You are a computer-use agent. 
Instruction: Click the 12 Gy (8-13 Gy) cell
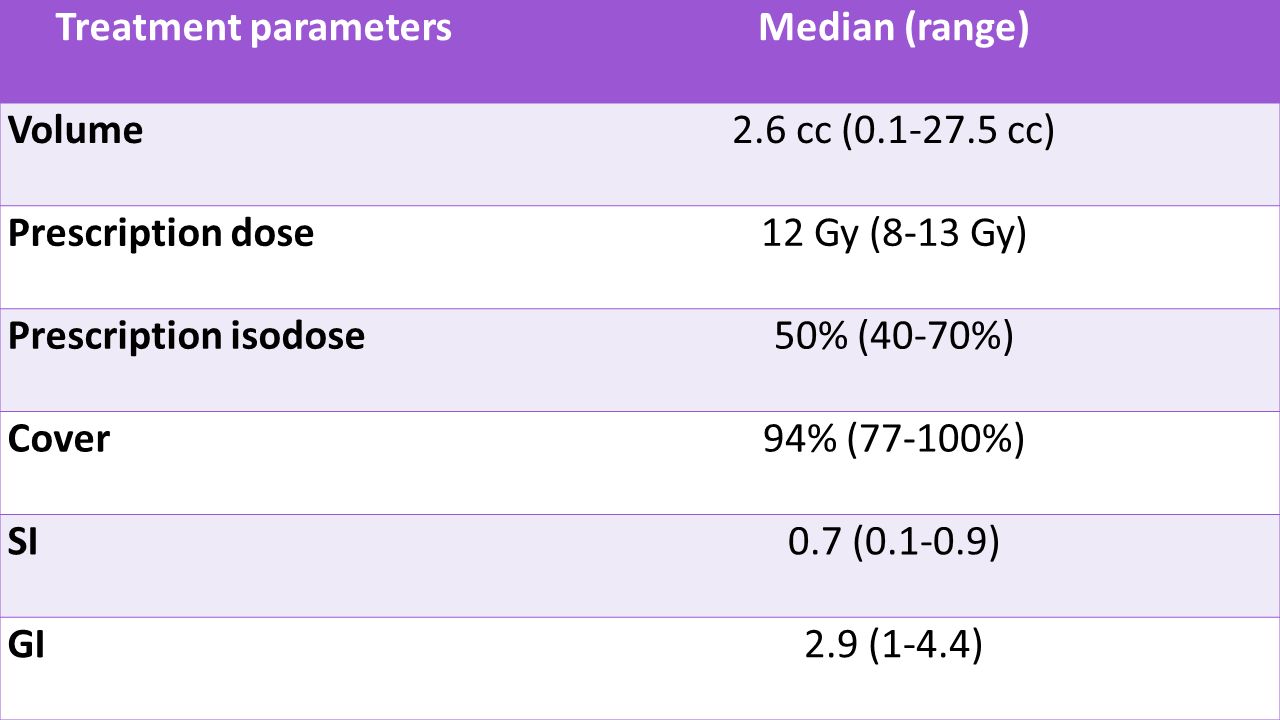click(x=893, y=234)
